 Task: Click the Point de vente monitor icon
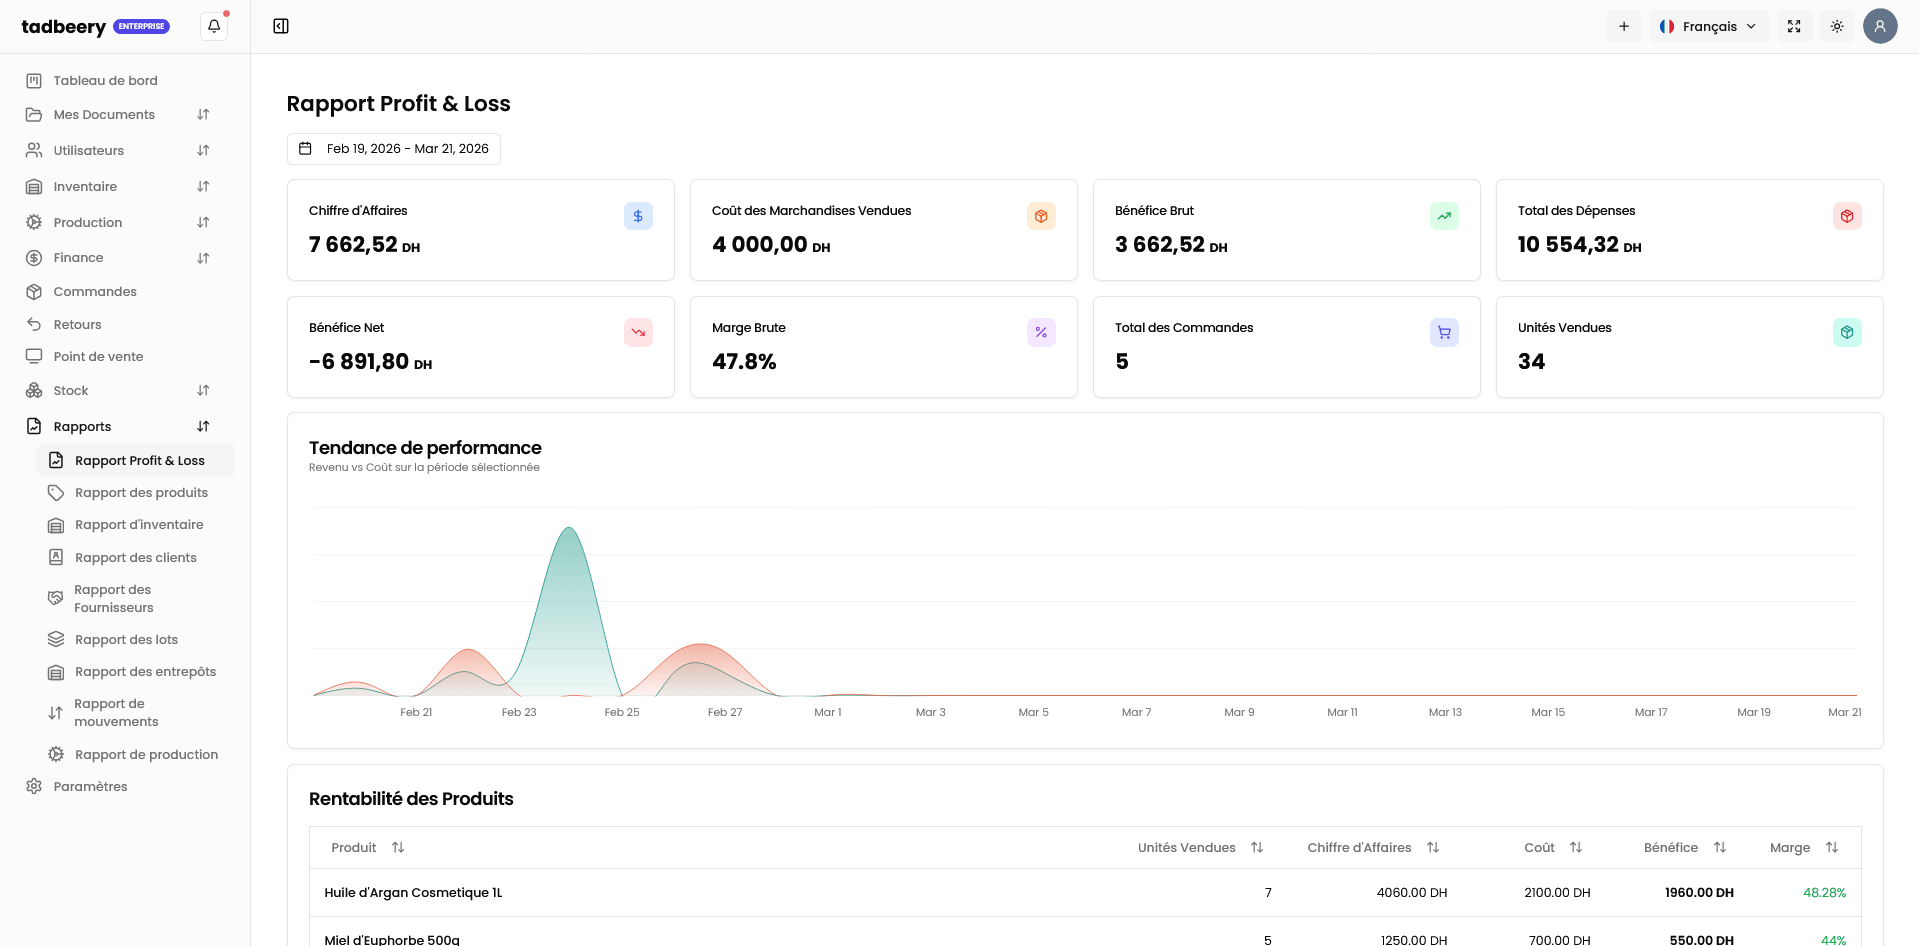[34, 356]
